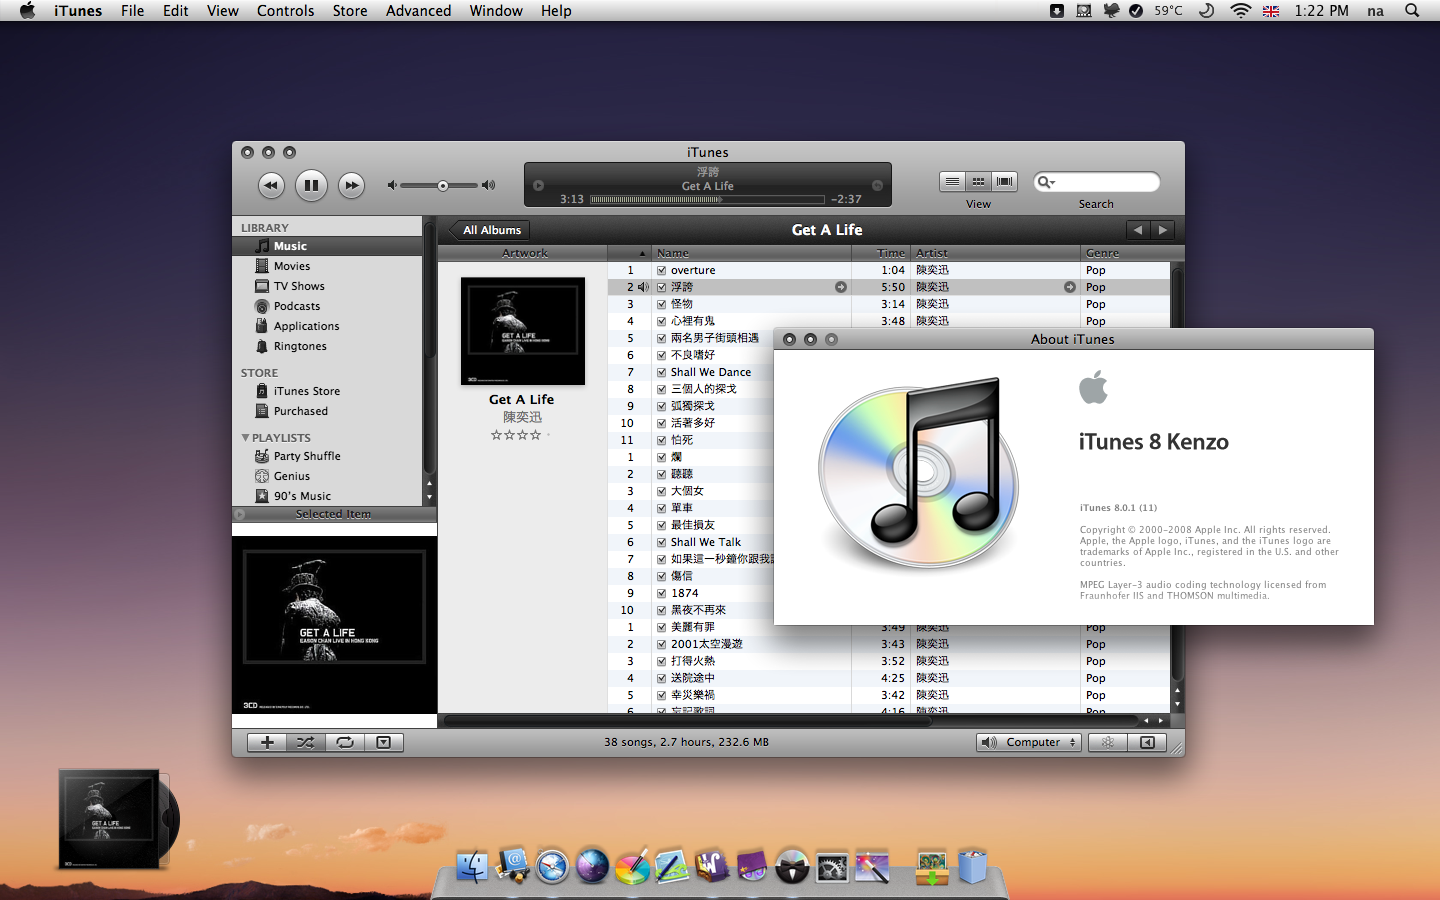
Task: Switch to list view
Action: pyautogui.click(x=952, y=181)
